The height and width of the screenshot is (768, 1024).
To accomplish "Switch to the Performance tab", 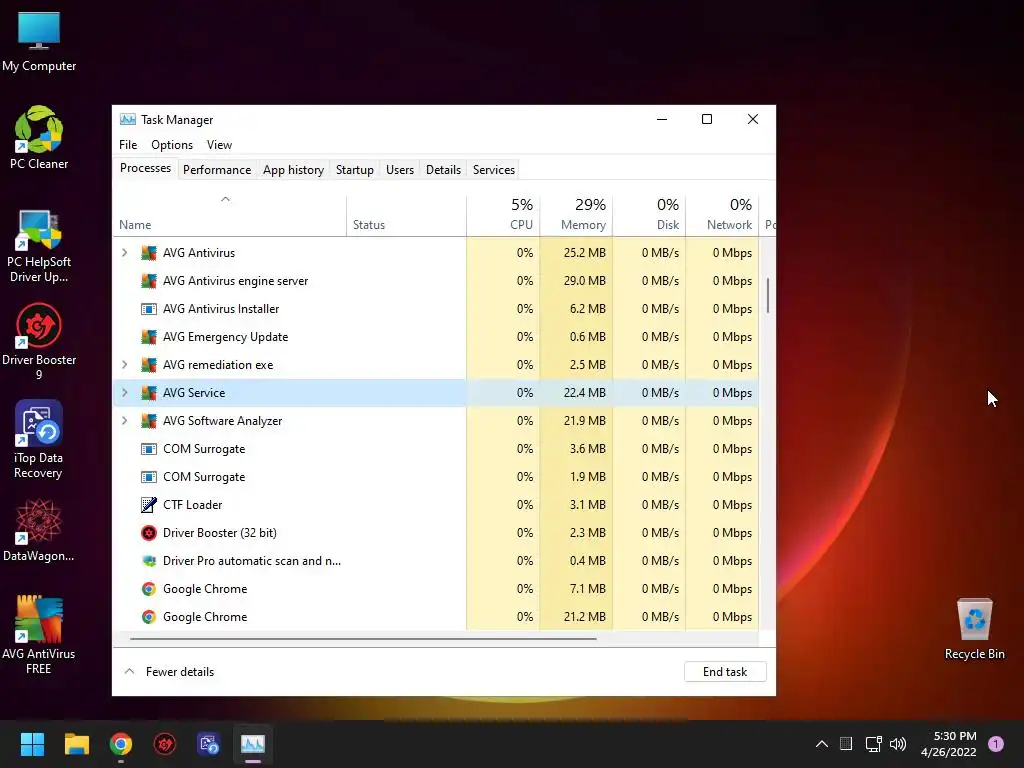I will [x=217, y=170].
